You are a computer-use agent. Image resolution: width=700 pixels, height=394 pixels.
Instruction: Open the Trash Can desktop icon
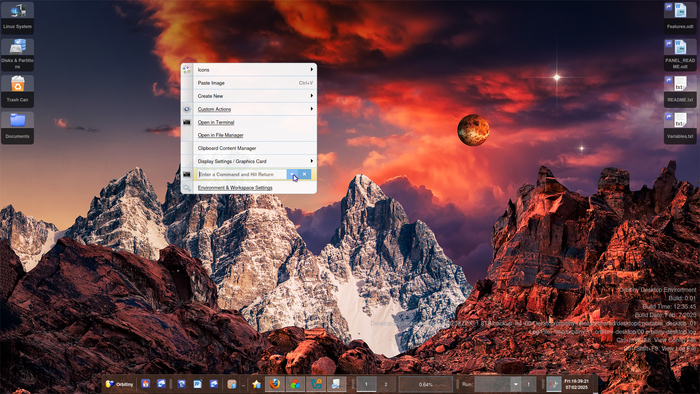[x=17, y=91]
